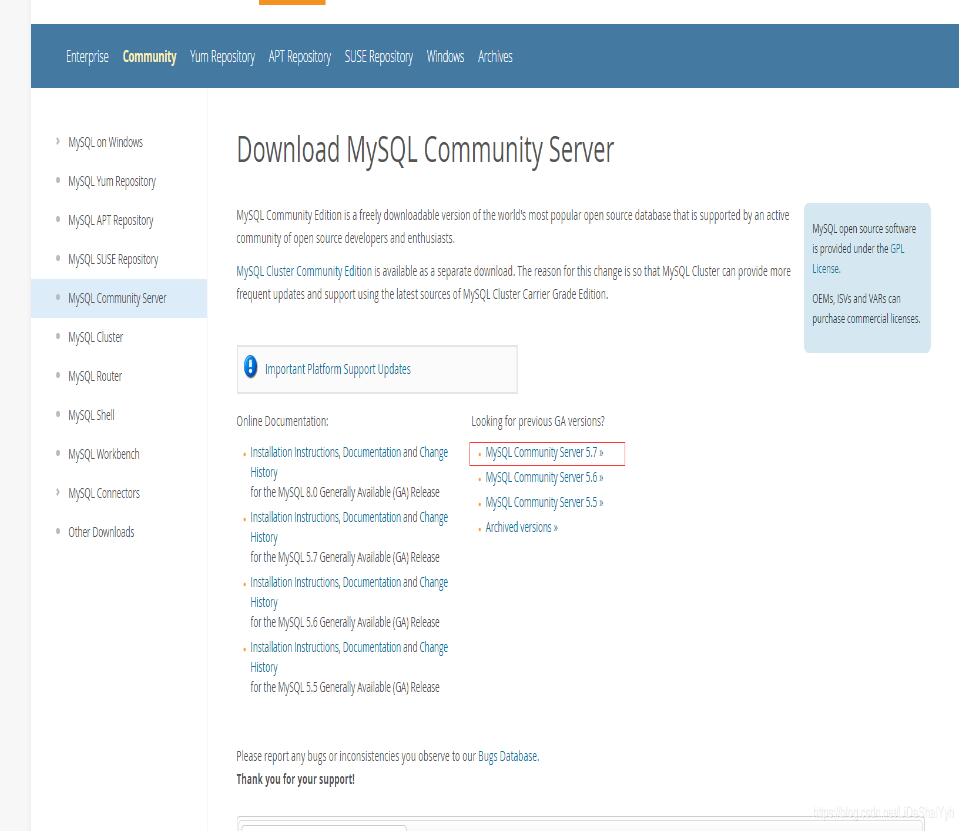Open the APT Repository tab
The height and width of the screenshot is (833, 972).
click(299, 57)
